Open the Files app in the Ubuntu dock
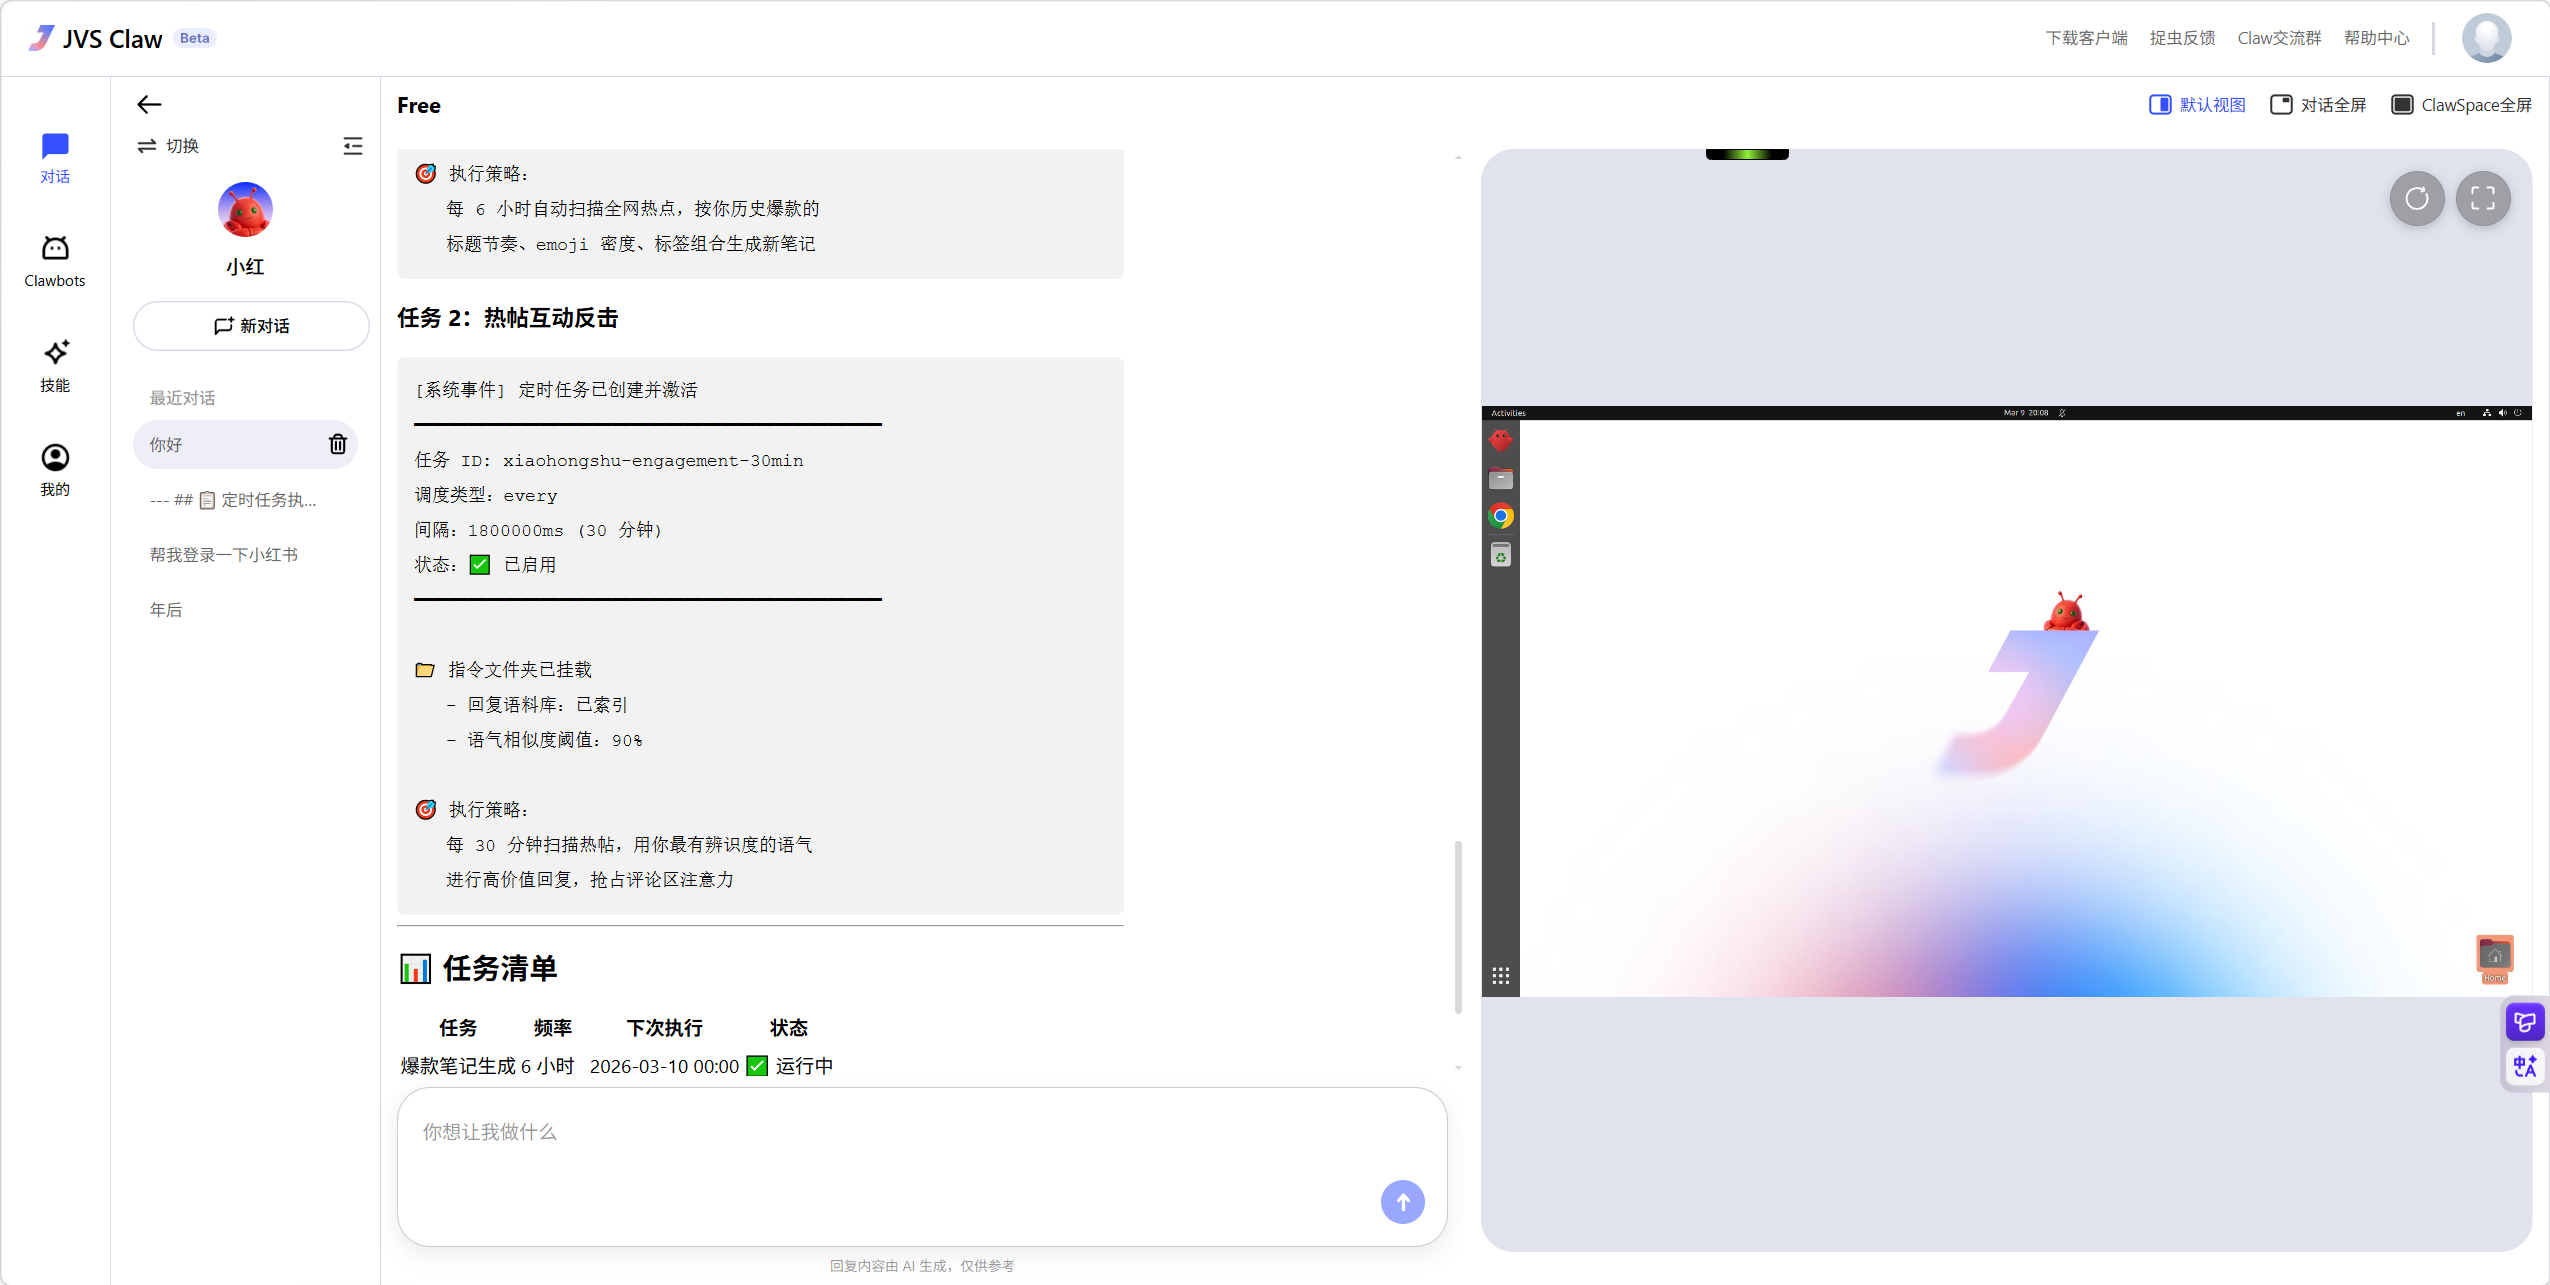This screenshot has height=1285, width=2550. point(1500,478)
